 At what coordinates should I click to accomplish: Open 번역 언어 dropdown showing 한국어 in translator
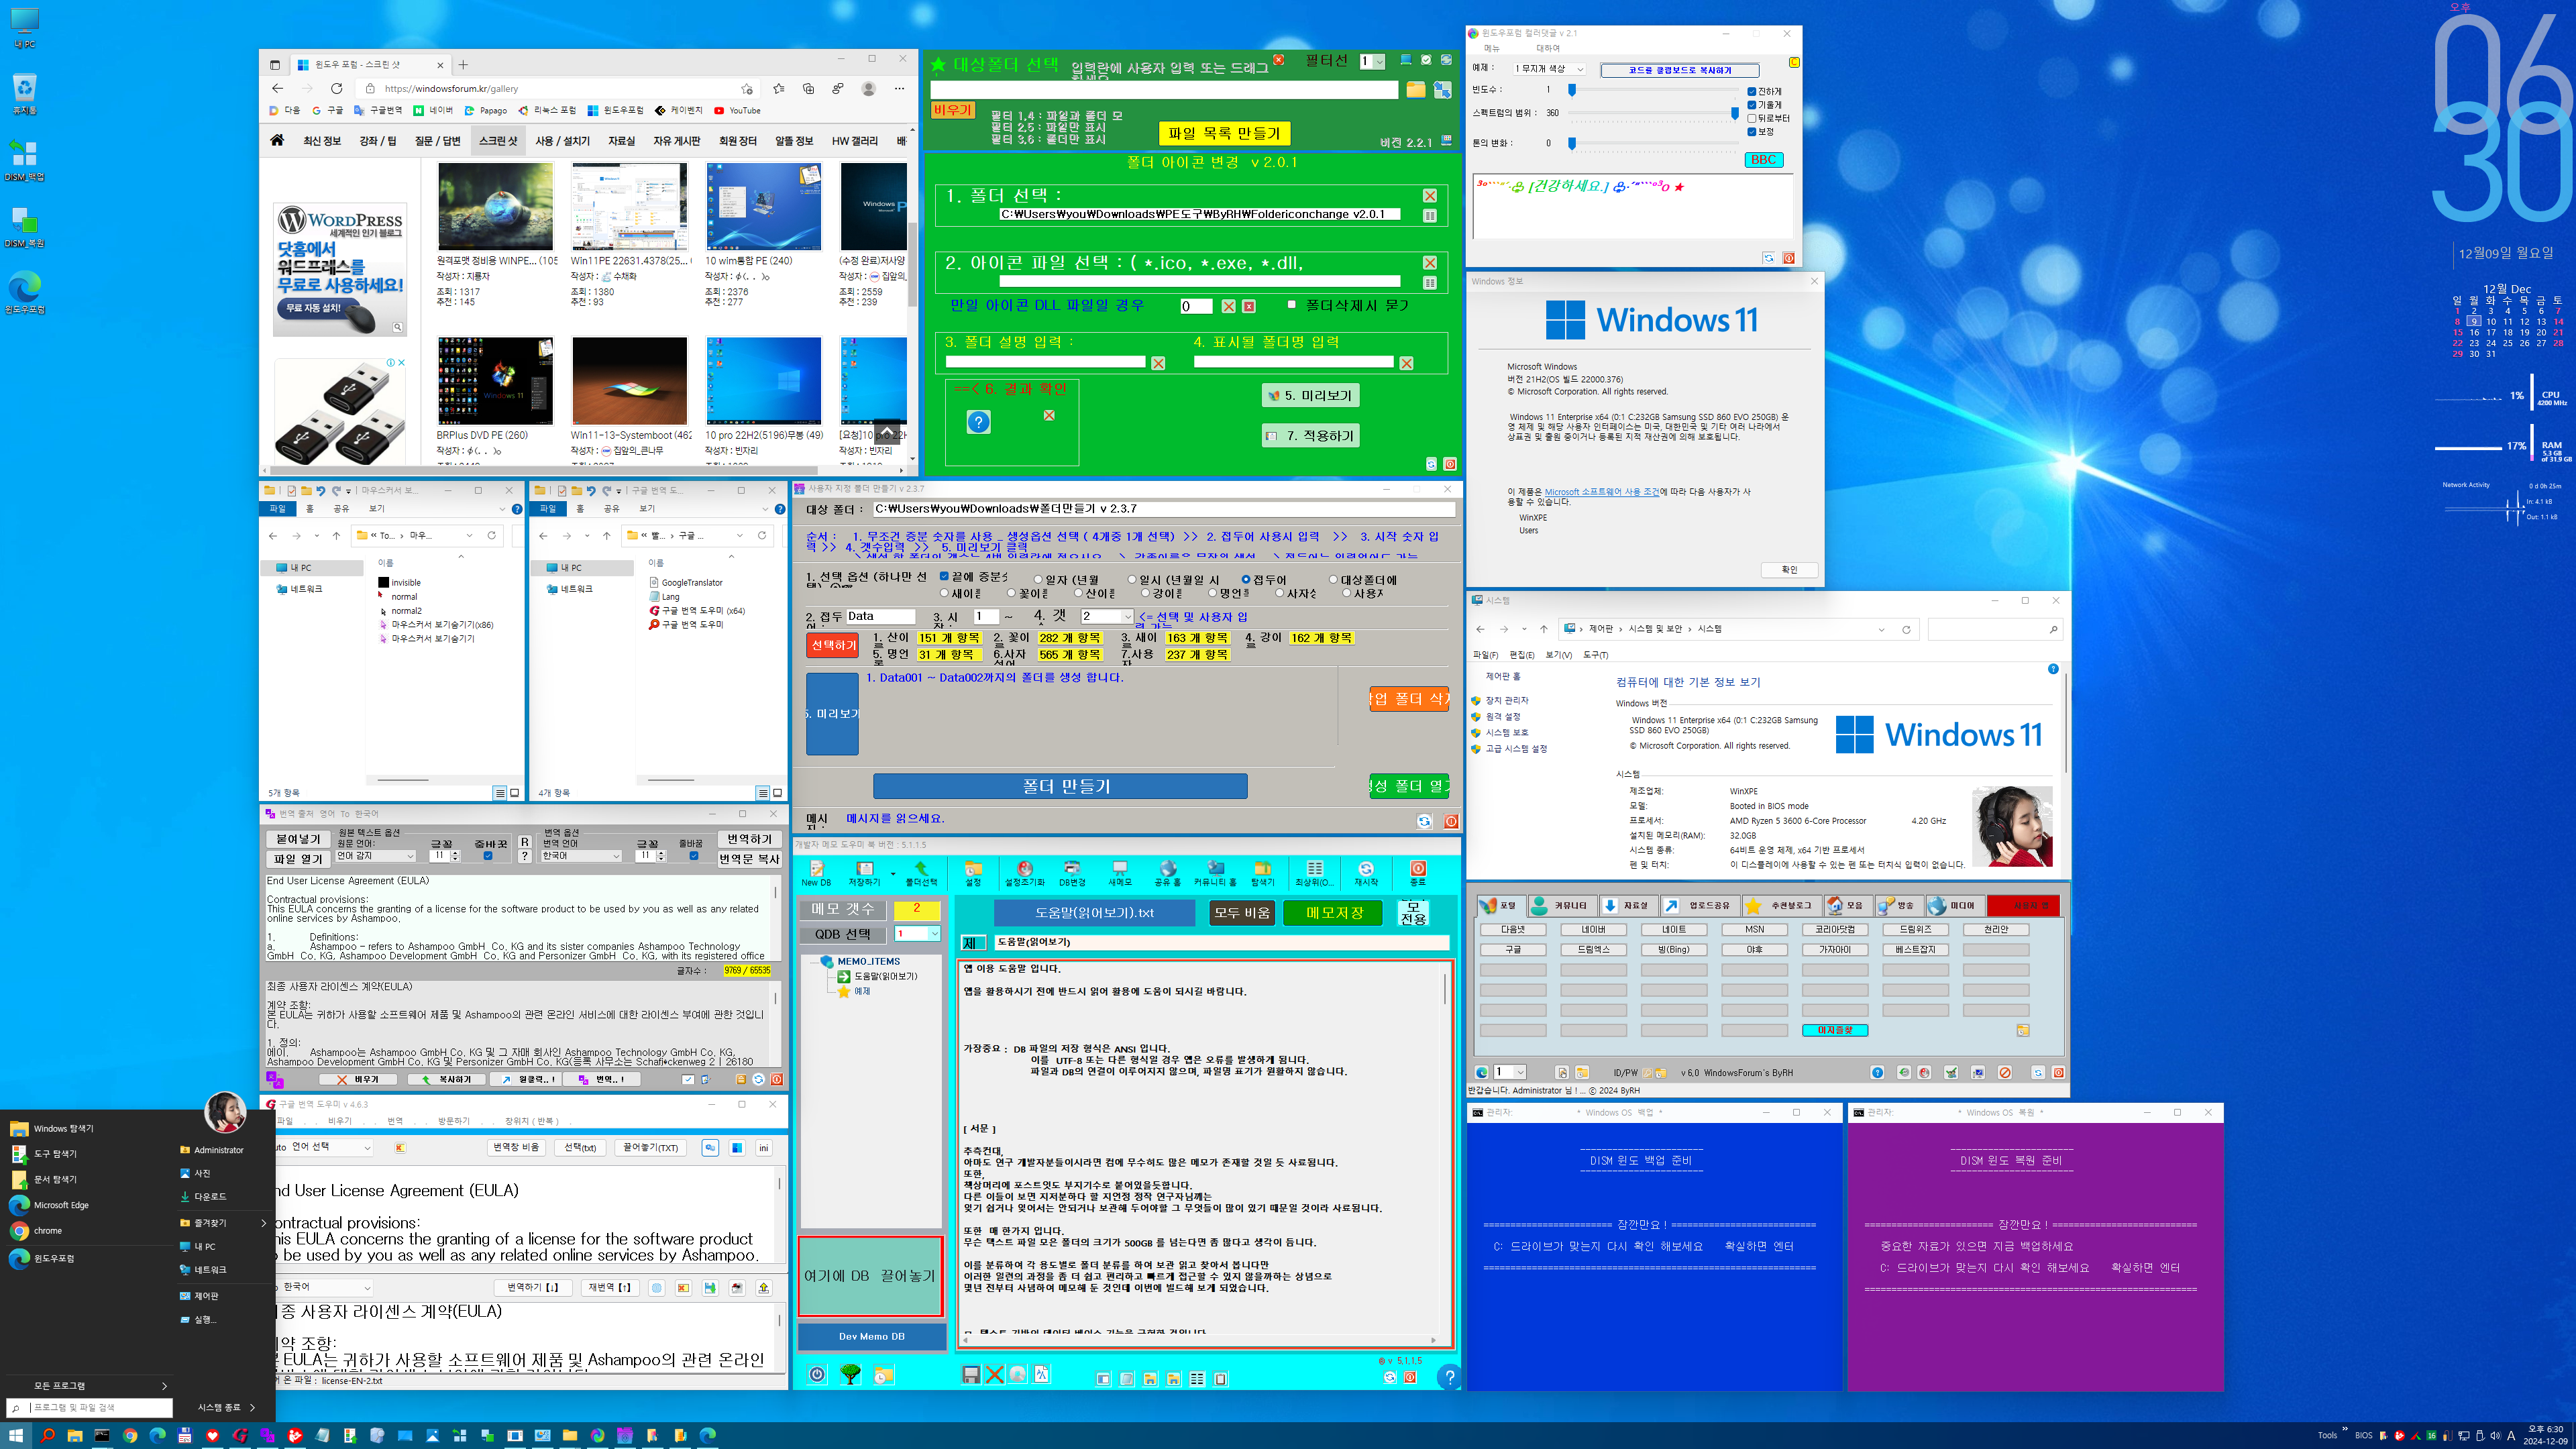tap(581, 856)
